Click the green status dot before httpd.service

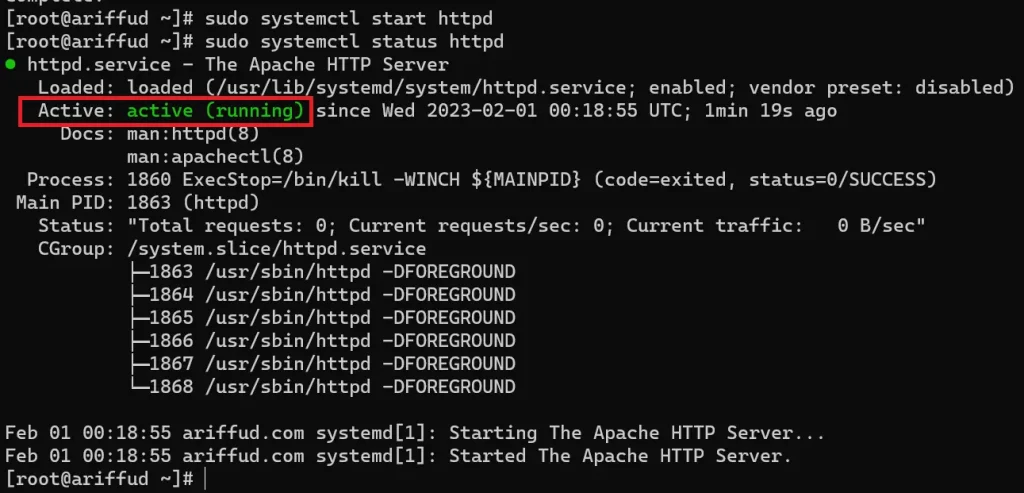point(10,65)
